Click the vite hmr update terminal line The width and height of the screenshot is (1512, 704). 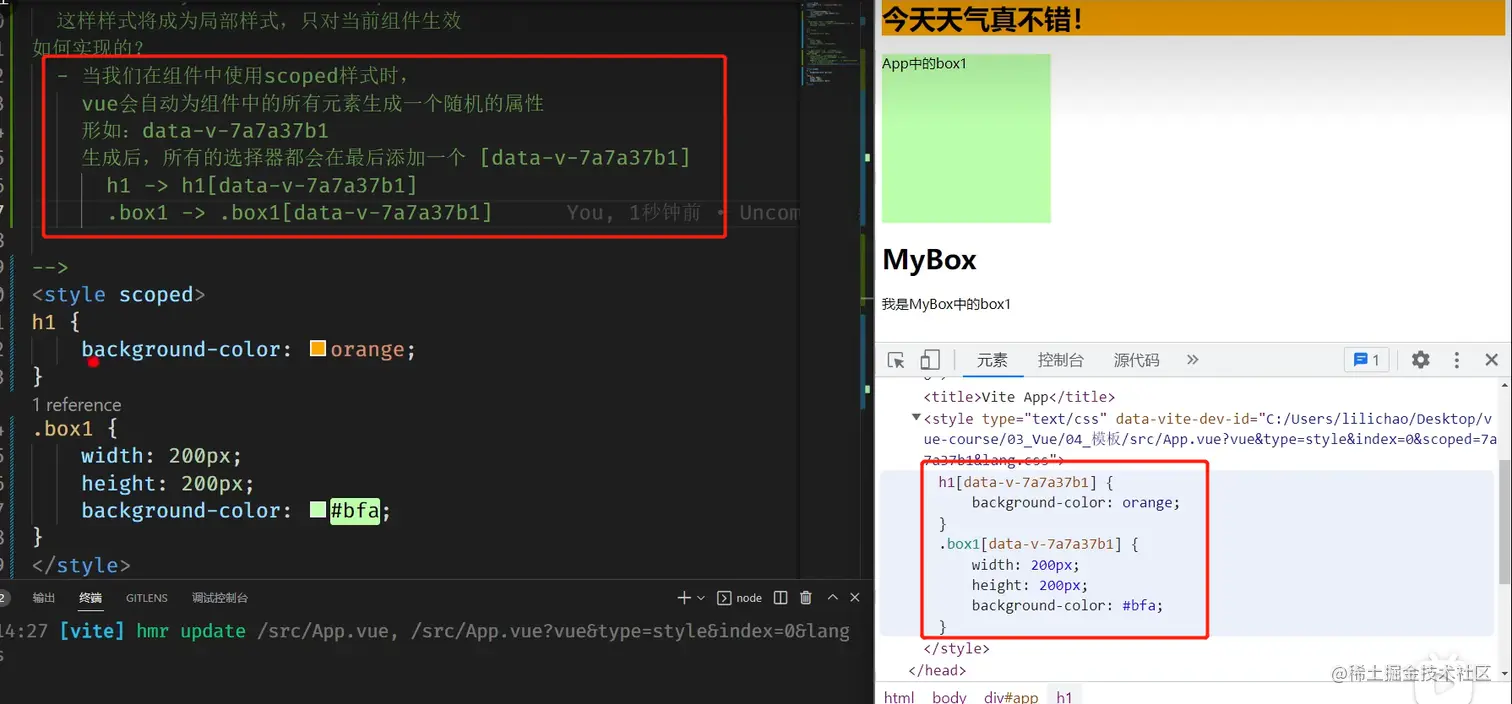point(425,631)
